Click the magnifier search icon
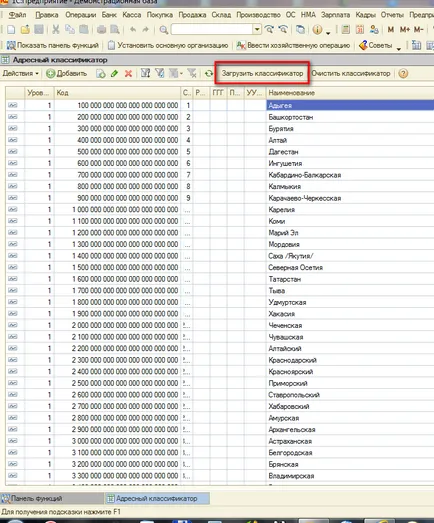Viewport: 434px width, 523px height. point(163,30)
